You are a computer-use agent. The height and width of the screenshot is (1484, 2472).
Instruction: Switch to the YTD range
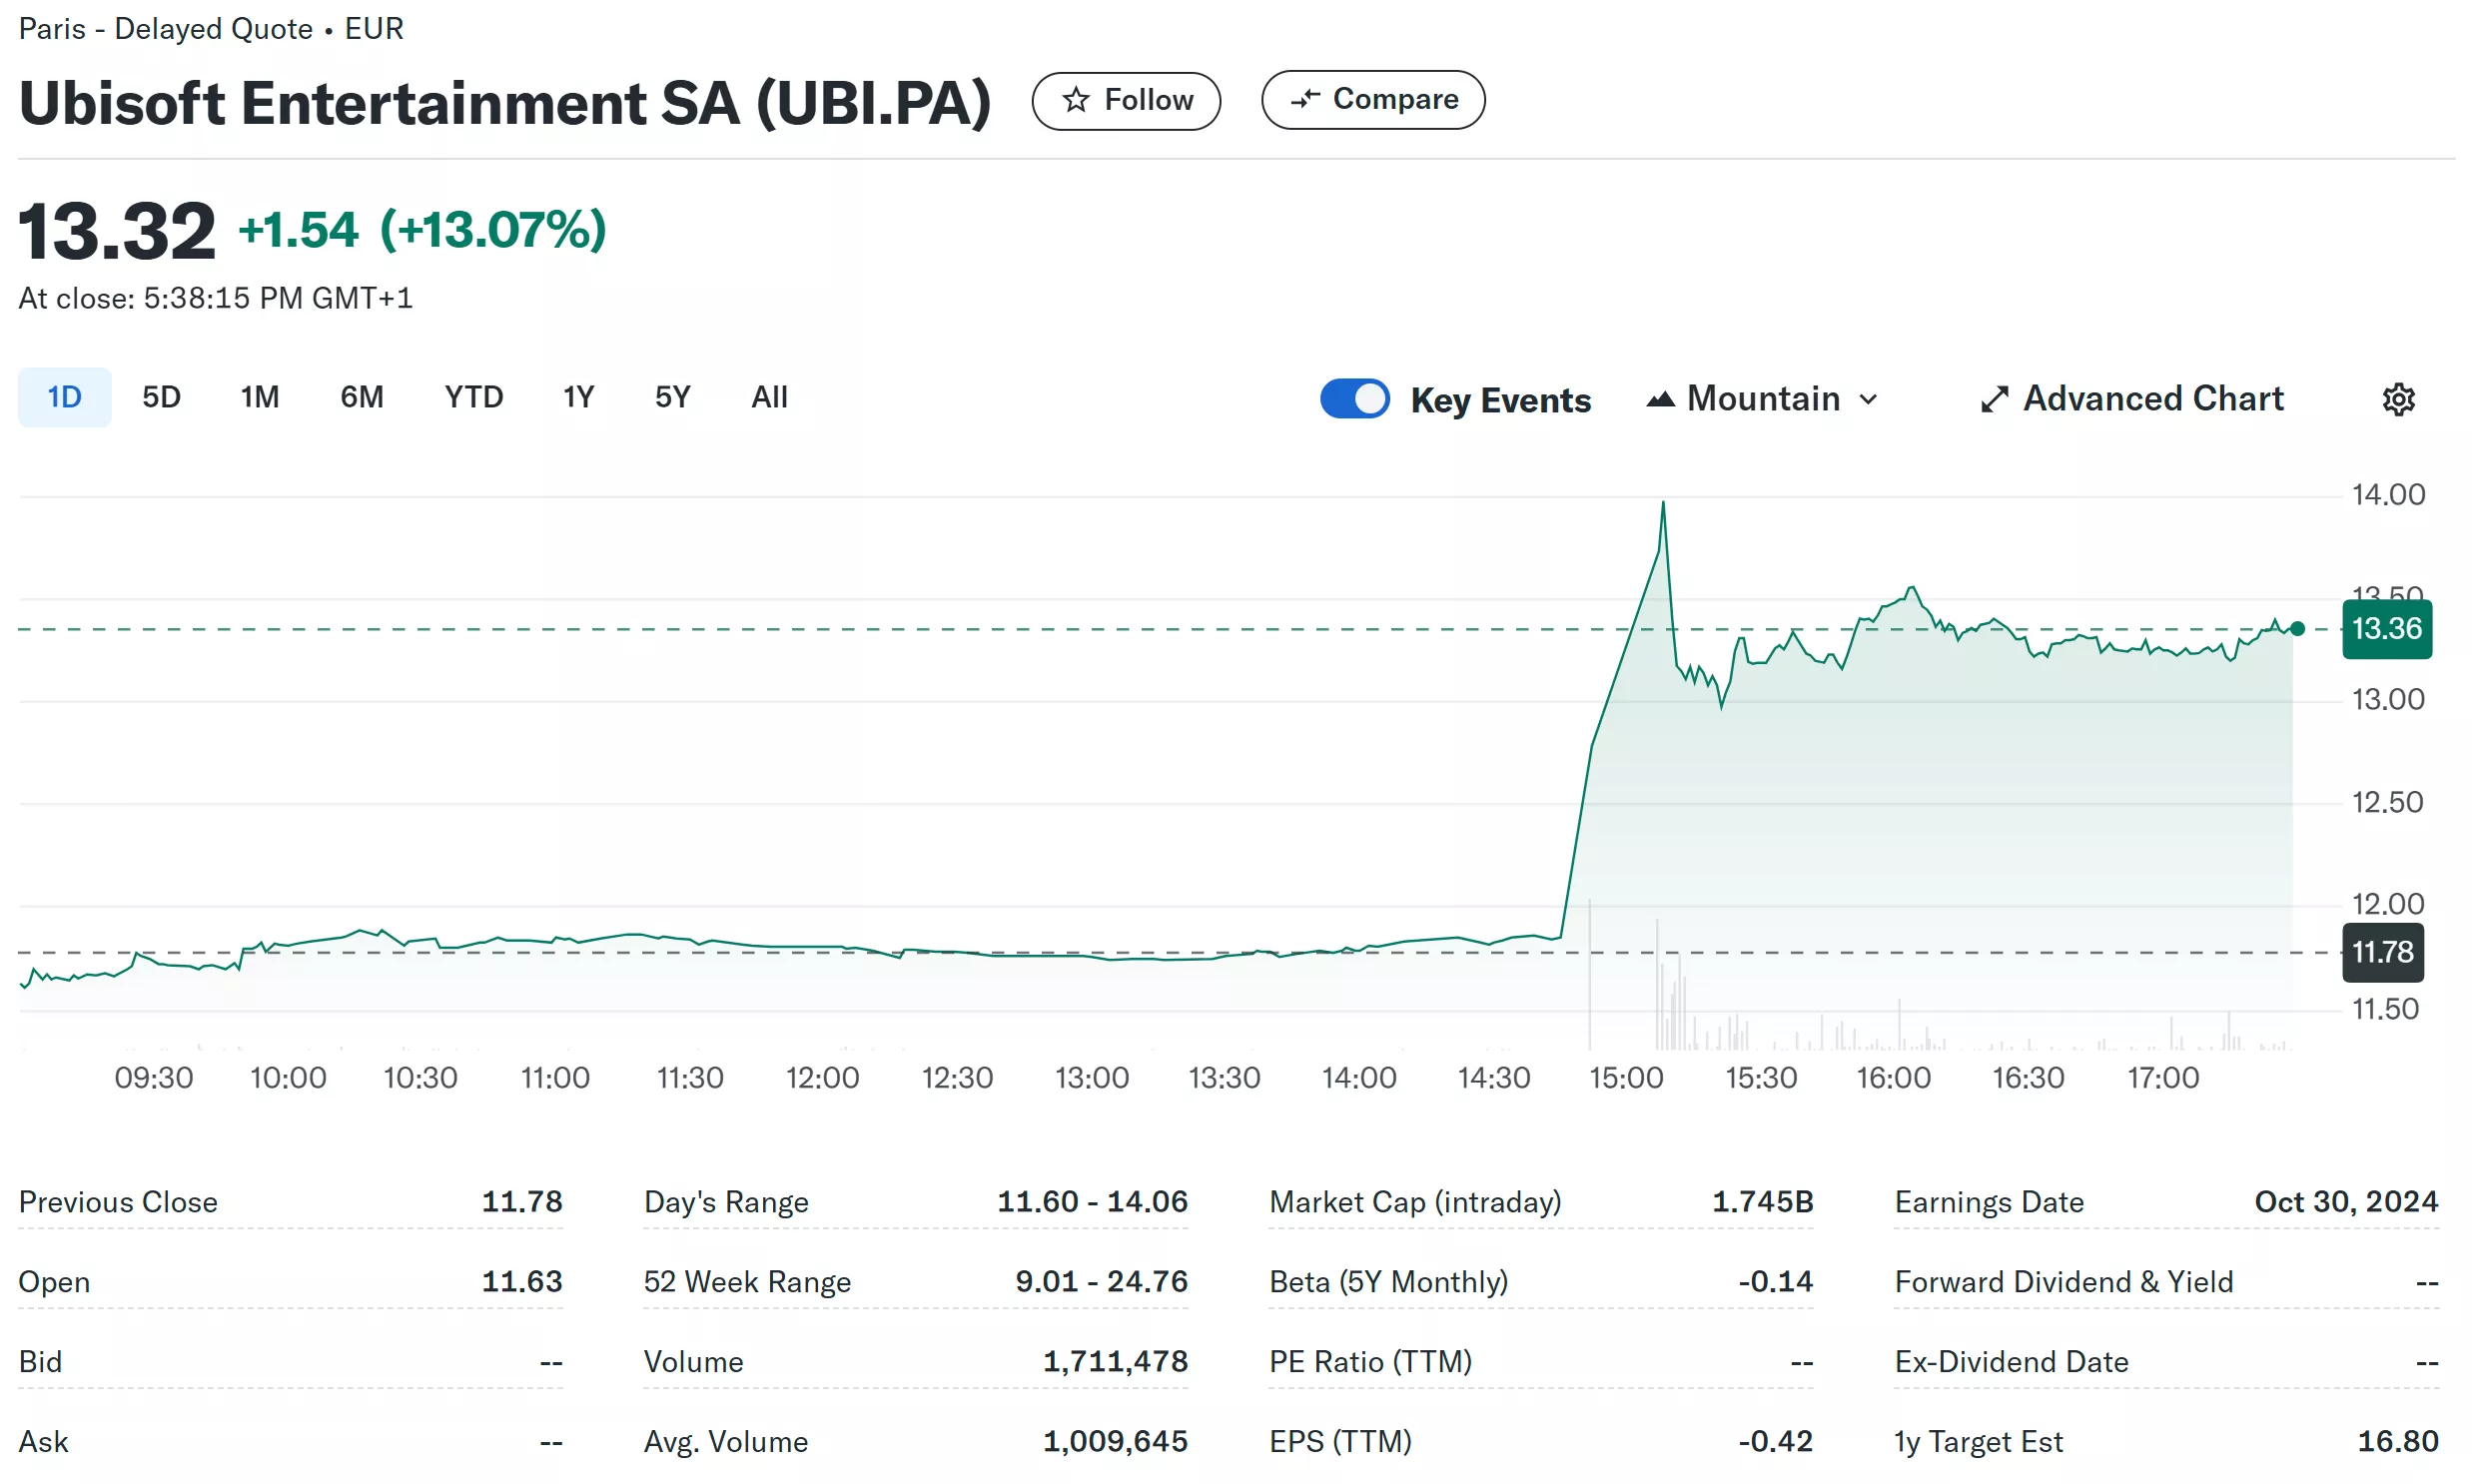pos(473,397)
